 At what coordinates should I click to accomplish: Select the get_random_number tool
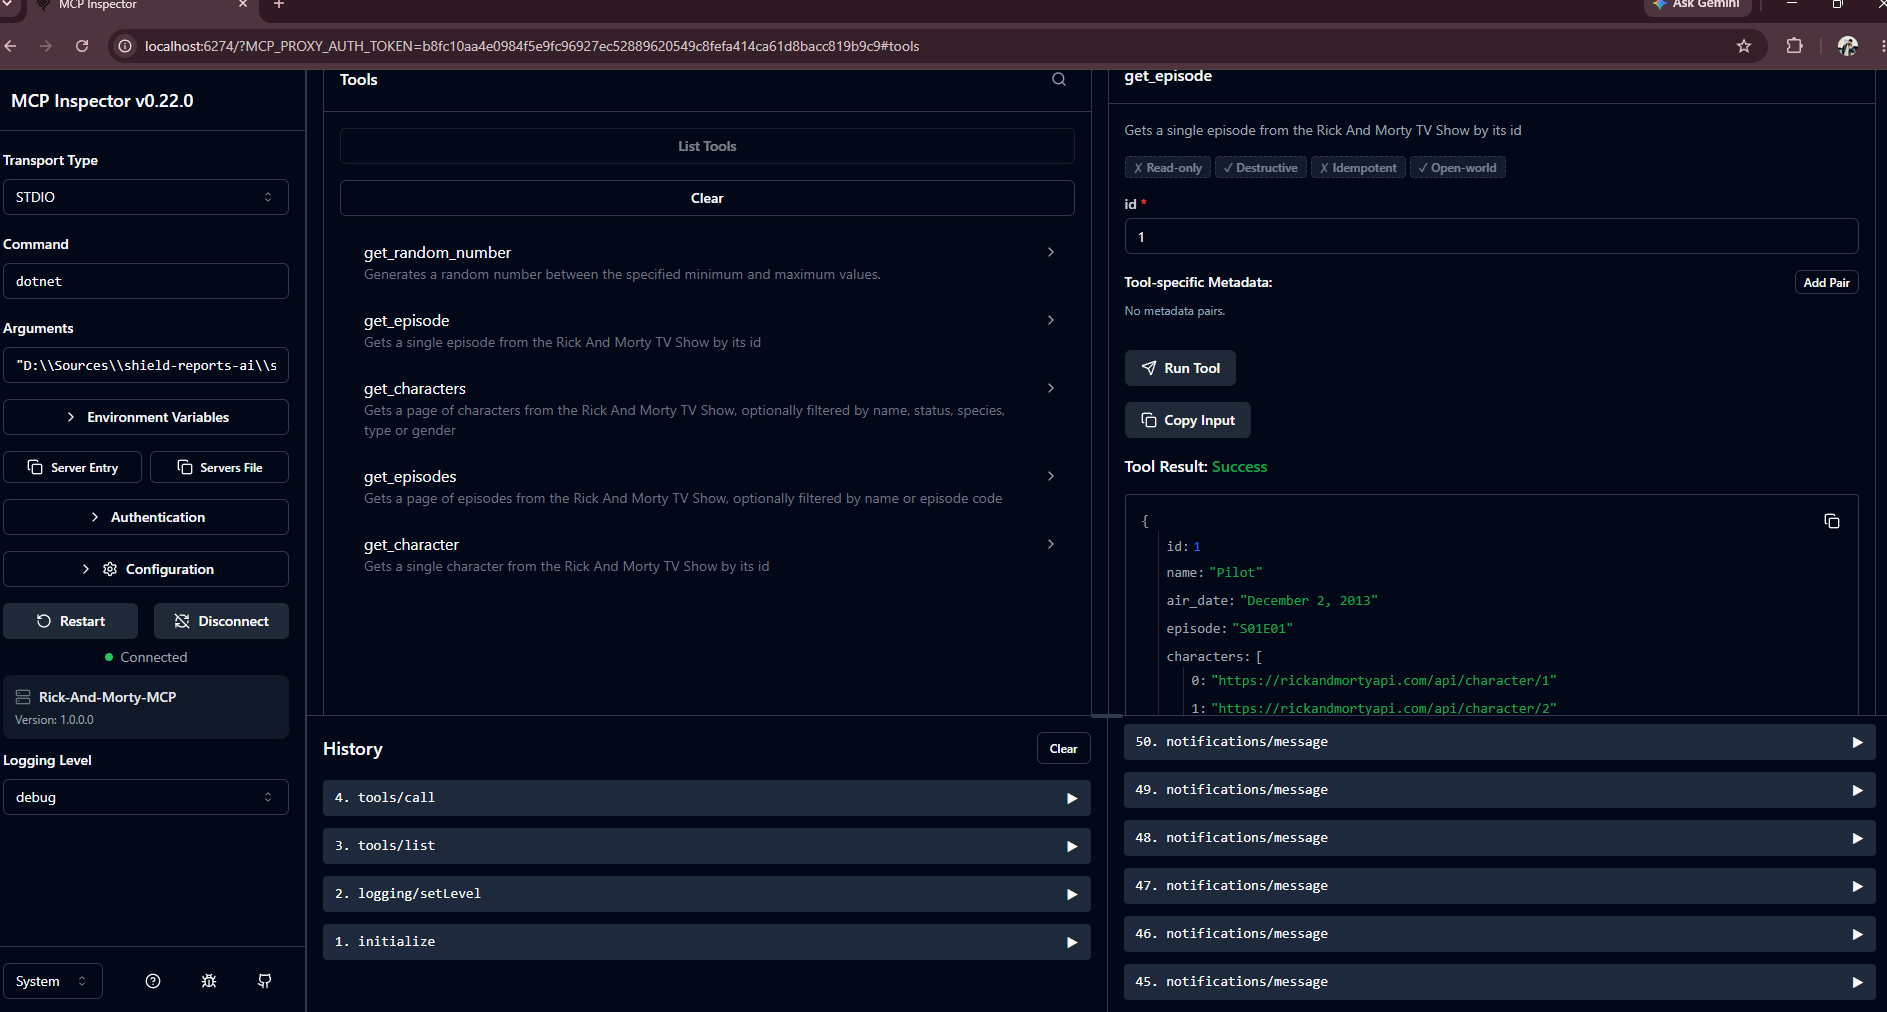point(707,262)
